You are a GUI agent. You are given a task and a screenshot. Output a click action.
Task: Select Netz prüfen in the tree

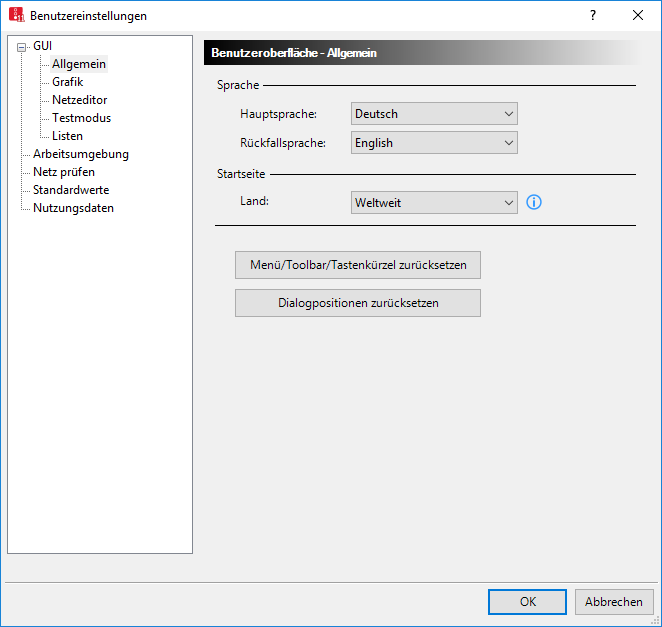pyautogui.click(x=64, y=172)
